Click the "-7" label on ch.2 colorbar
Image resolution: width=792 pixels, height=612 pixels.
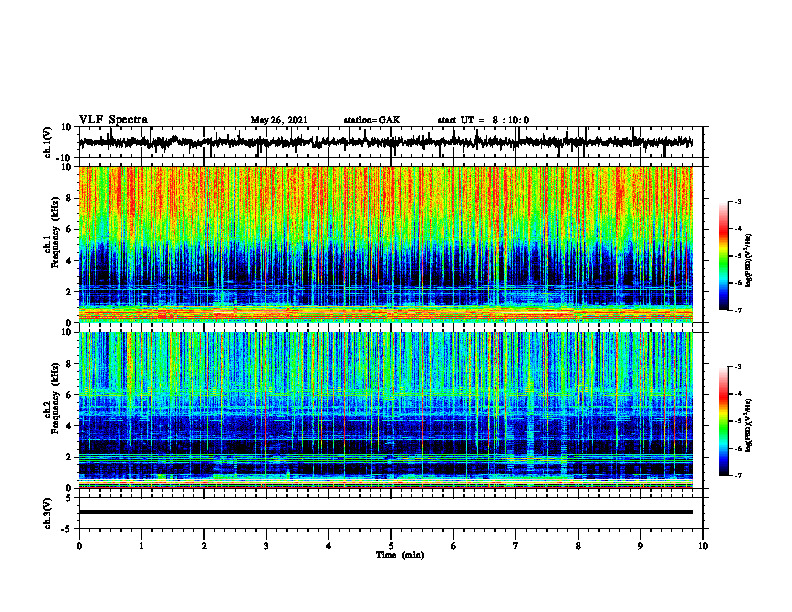[x=737, y=475]
